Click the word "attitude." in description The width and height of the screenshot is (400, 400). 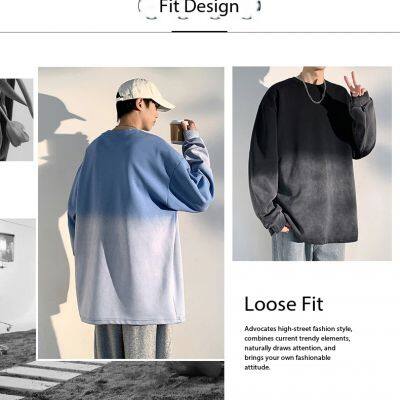[x=257, y=367]
